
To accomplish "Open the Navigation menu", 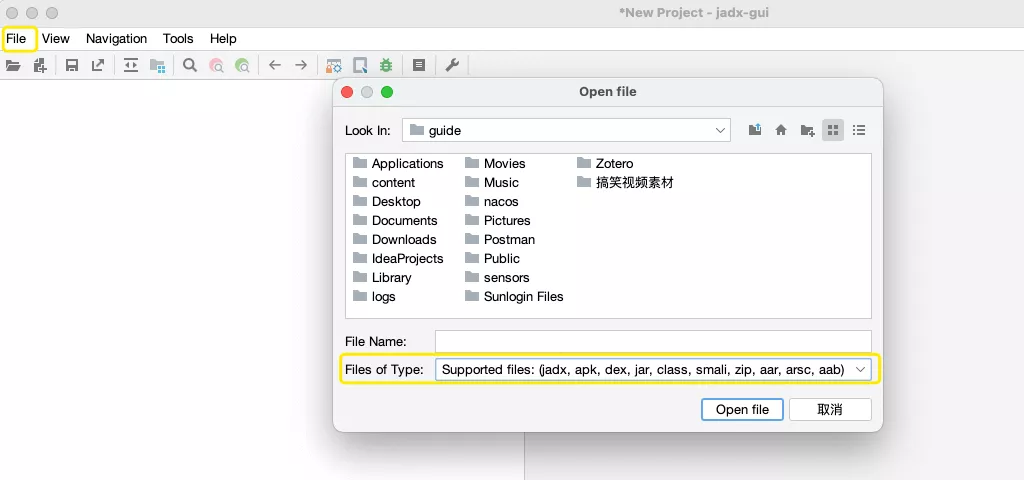I will (116, 39).
